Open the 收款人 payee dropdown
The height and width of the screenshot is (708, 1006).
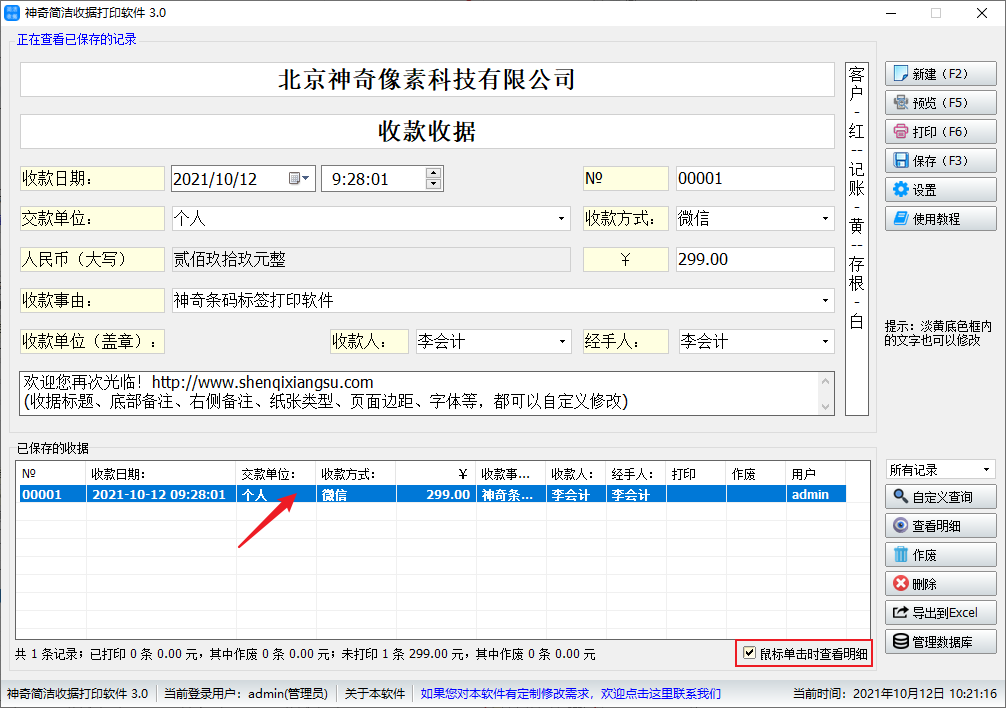(562, 342)
